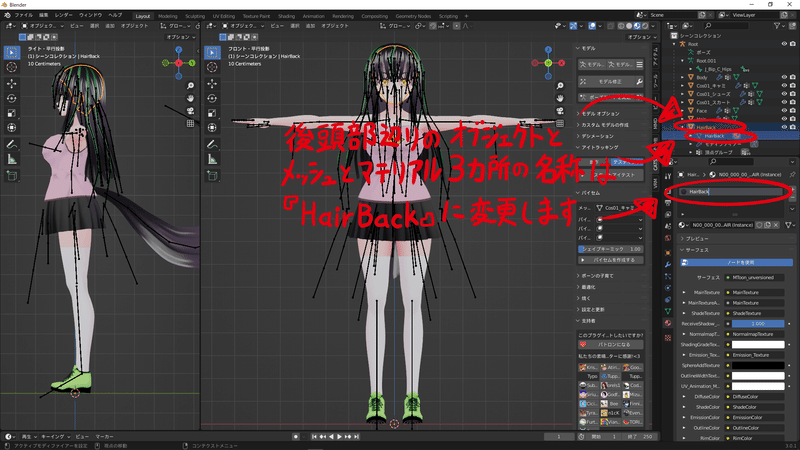Open the Material properties tab
This screenshot has height=450, width=800.
point(668,322)
